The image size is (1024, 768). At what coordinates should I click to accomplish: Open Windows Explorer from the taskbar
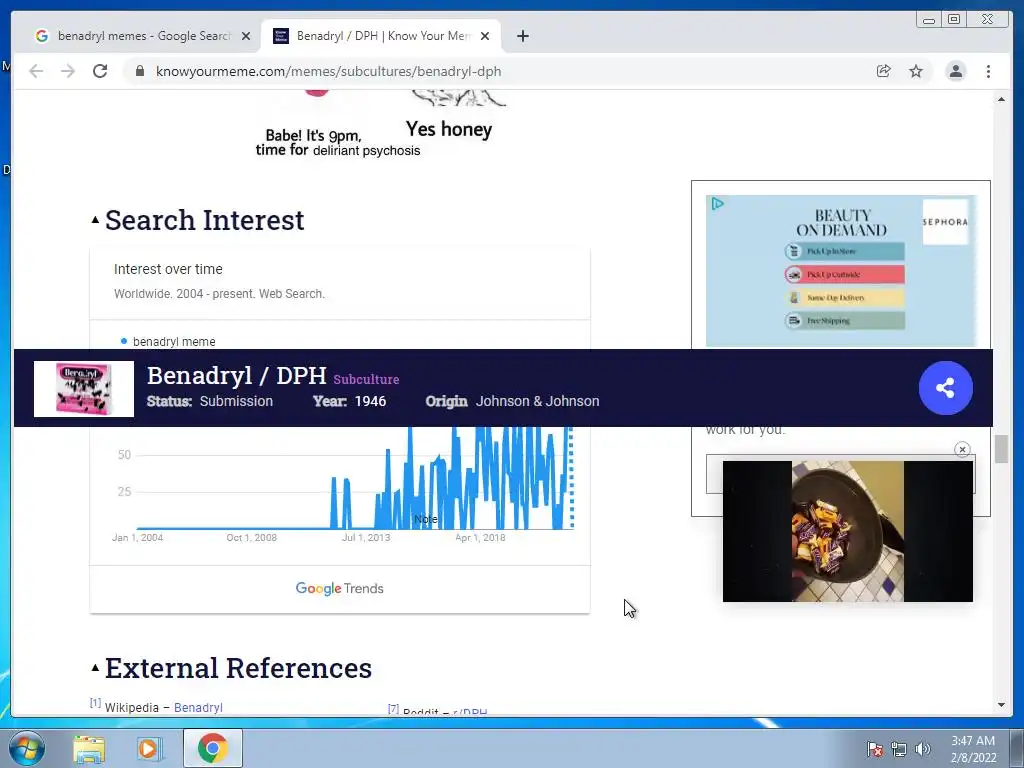click(x=89, y=748)
